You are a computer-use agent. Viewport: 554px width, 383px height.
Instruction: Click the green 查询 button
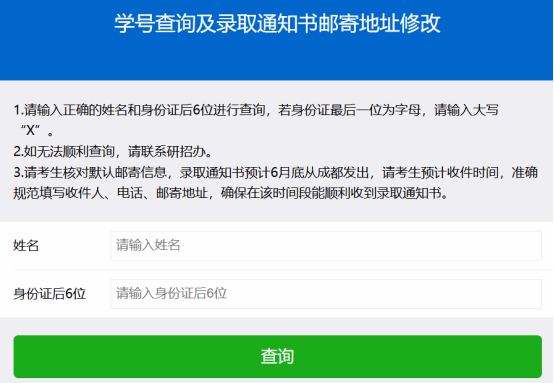(x=277, y=356)
